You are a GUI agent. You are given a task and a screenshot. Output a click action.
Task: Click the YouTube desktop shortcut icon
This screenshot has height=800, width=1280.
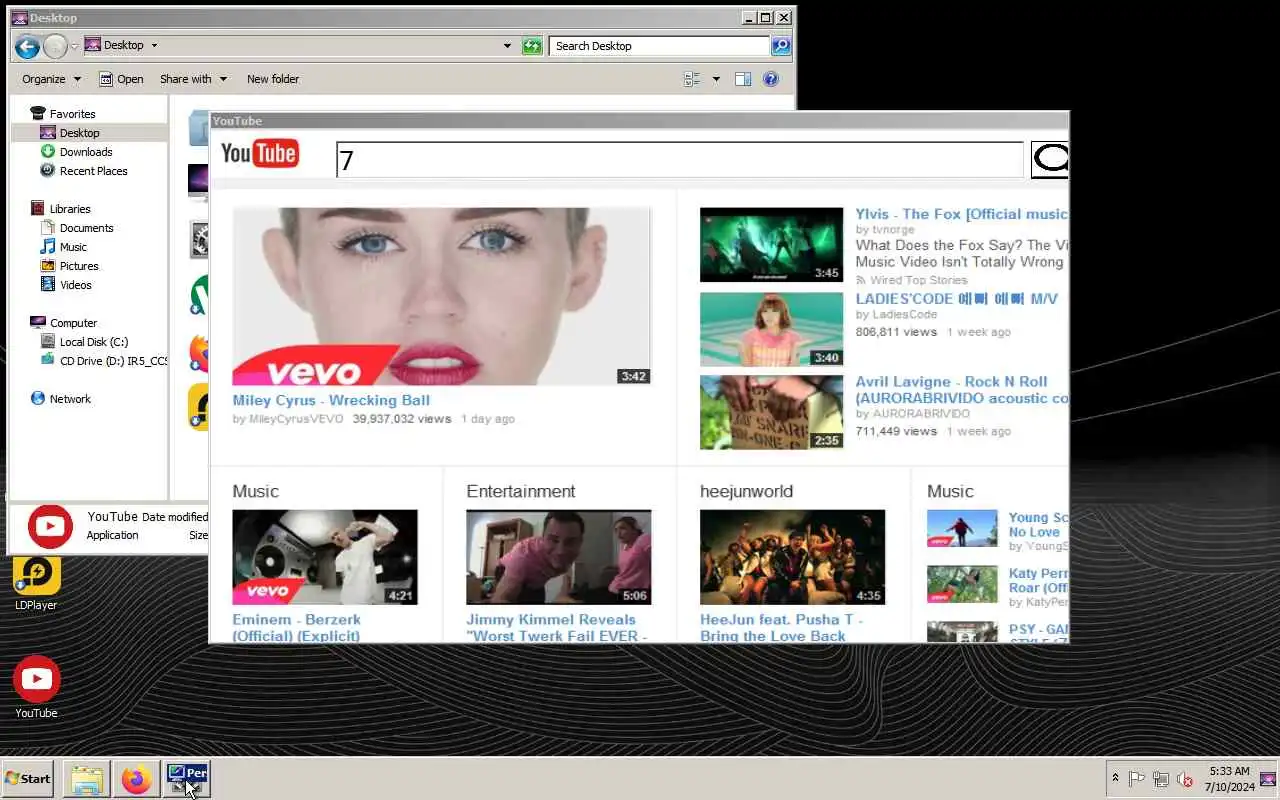(36, 686)
